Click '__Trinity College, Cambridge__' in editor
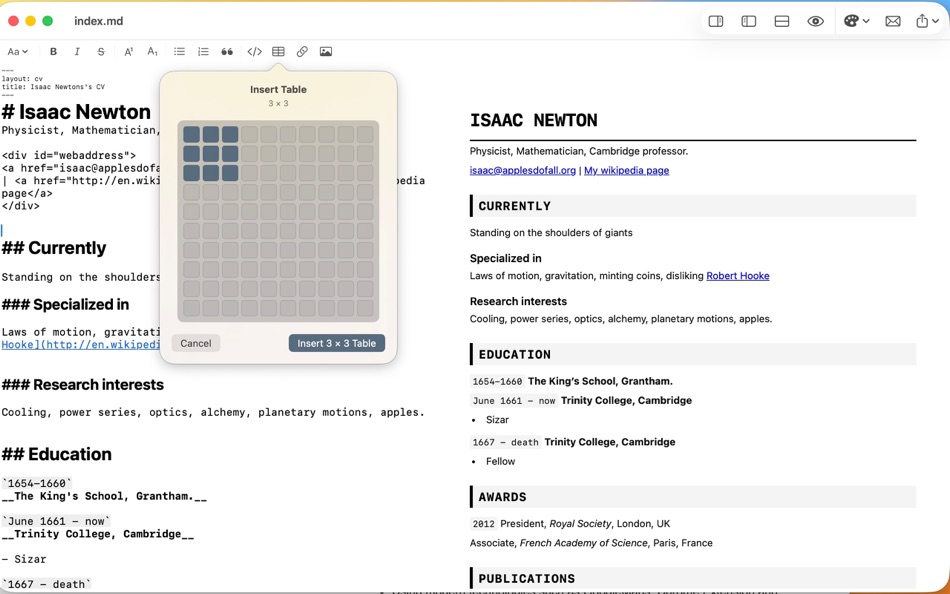The width and height of the screenshot is (950, 594). click(98, 534)
